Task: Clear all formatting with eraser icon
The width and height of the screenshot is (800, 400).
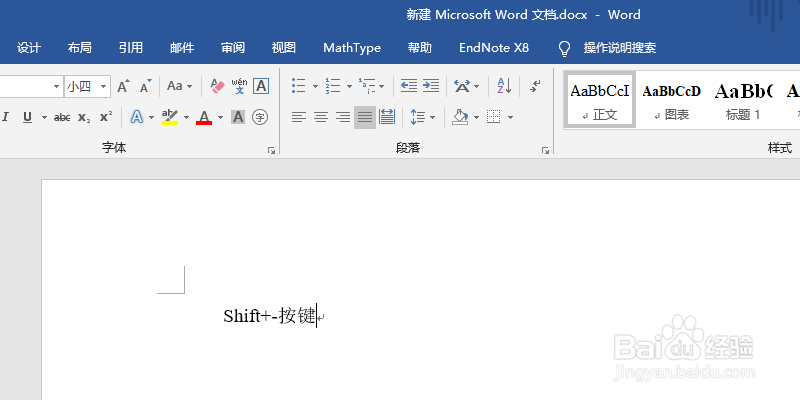Action: coord(217,86)
